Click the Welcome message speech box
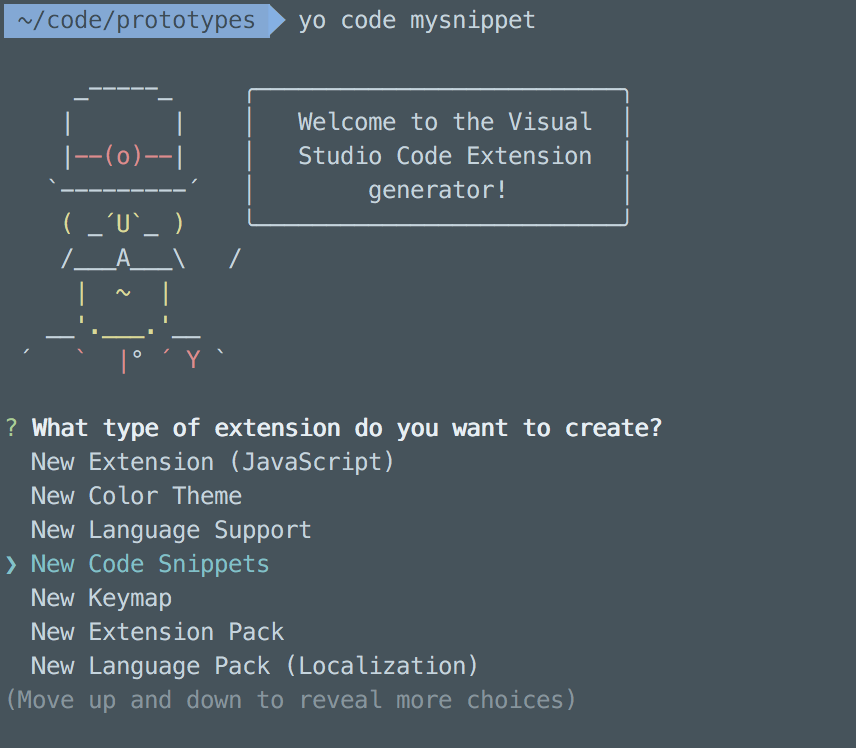 (x=438, y=156)
